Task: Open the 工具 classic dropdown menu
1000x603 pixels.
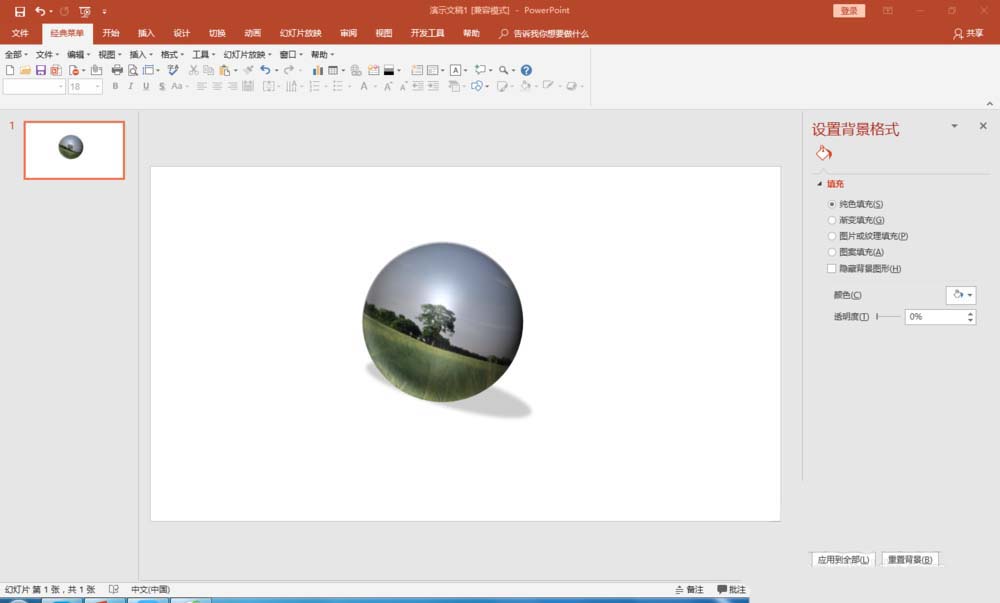Action: [203, 54]
